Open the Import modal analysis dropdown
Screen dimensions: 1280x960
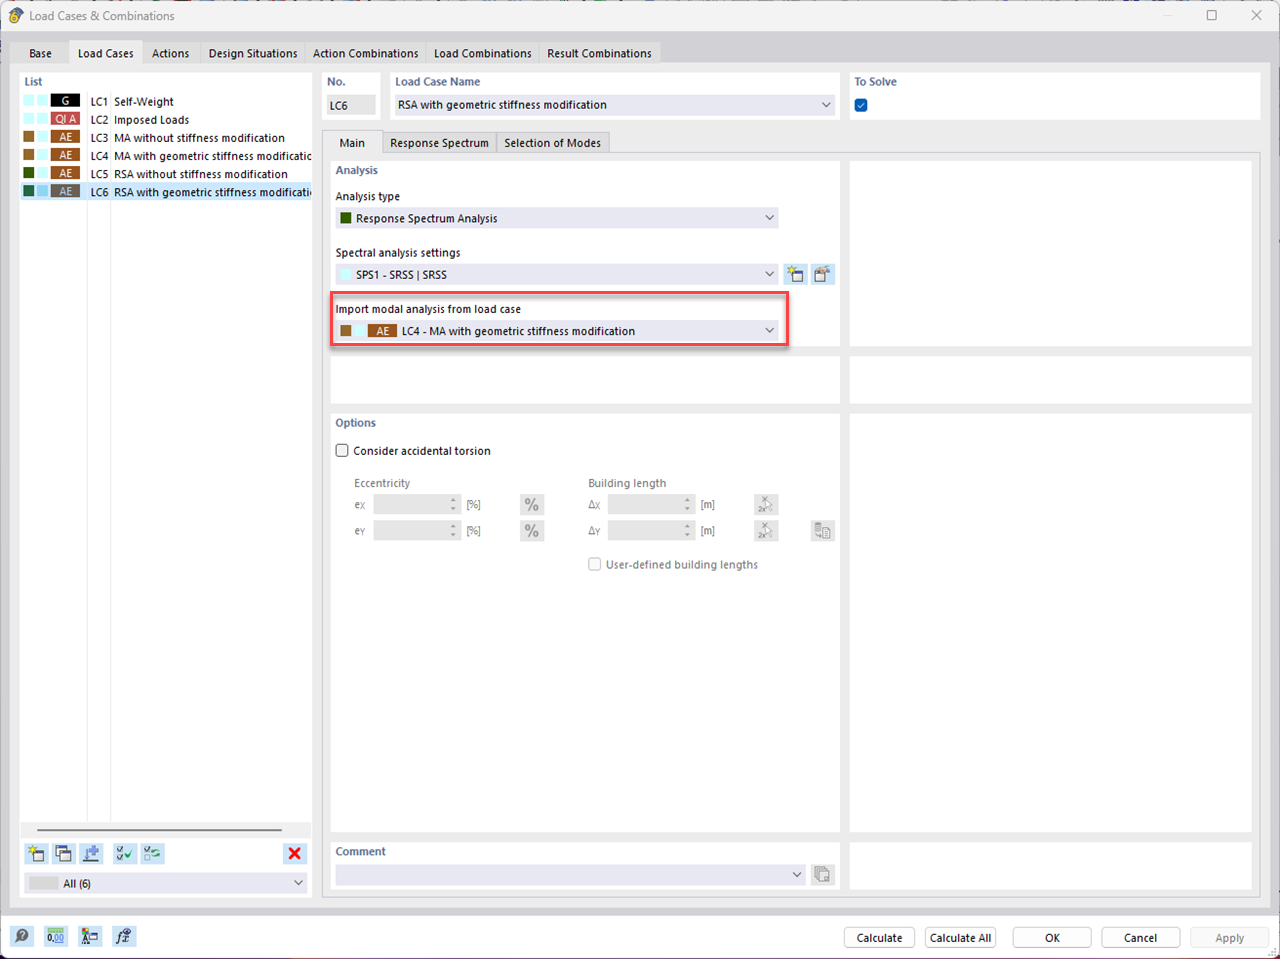[768, 330]
